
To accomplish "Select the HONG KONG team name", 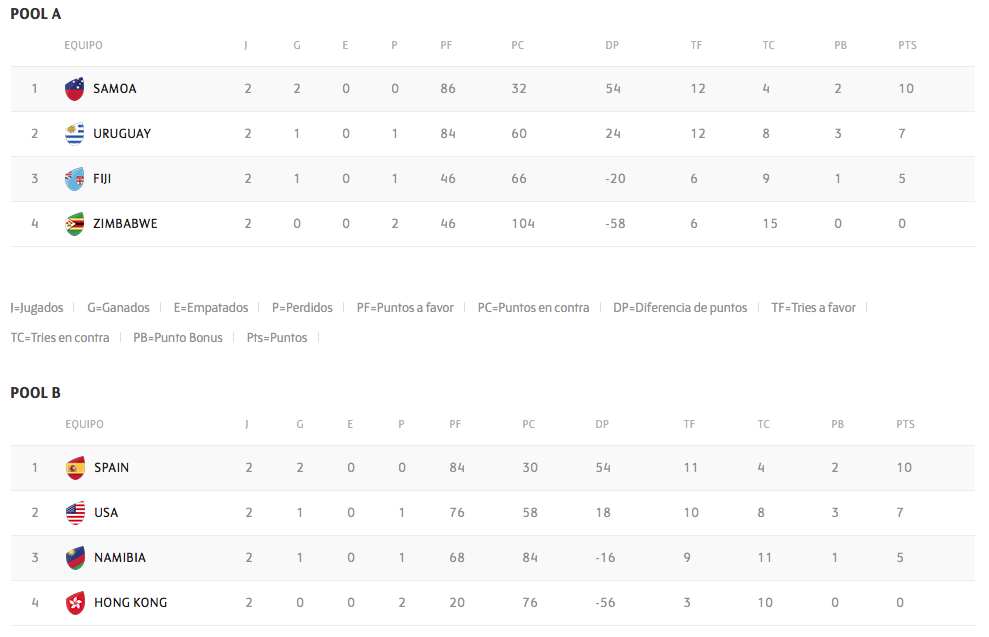I will click(x=130, y=603).
